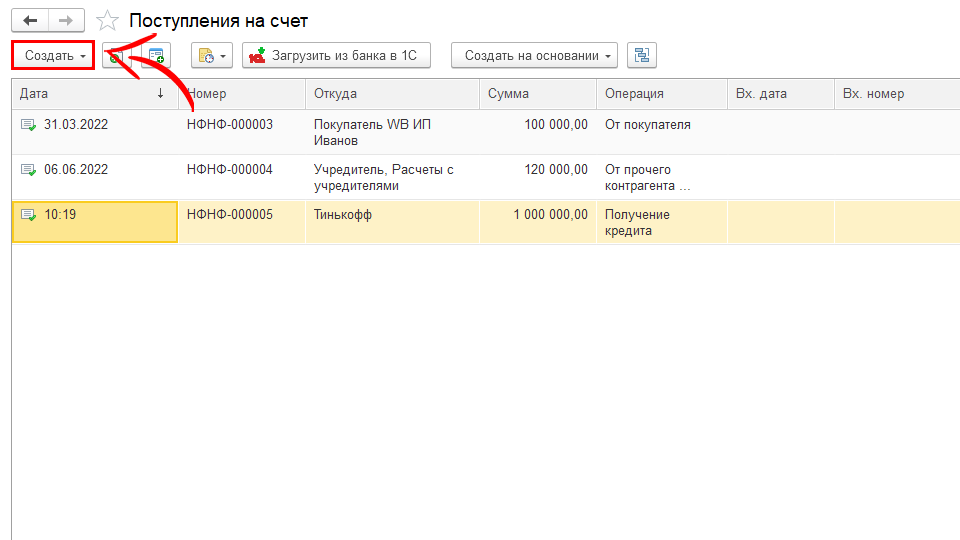960x540 pixels.
Task: Click document icon in 06.06.2022 row
Action: [x=28, y=170]
